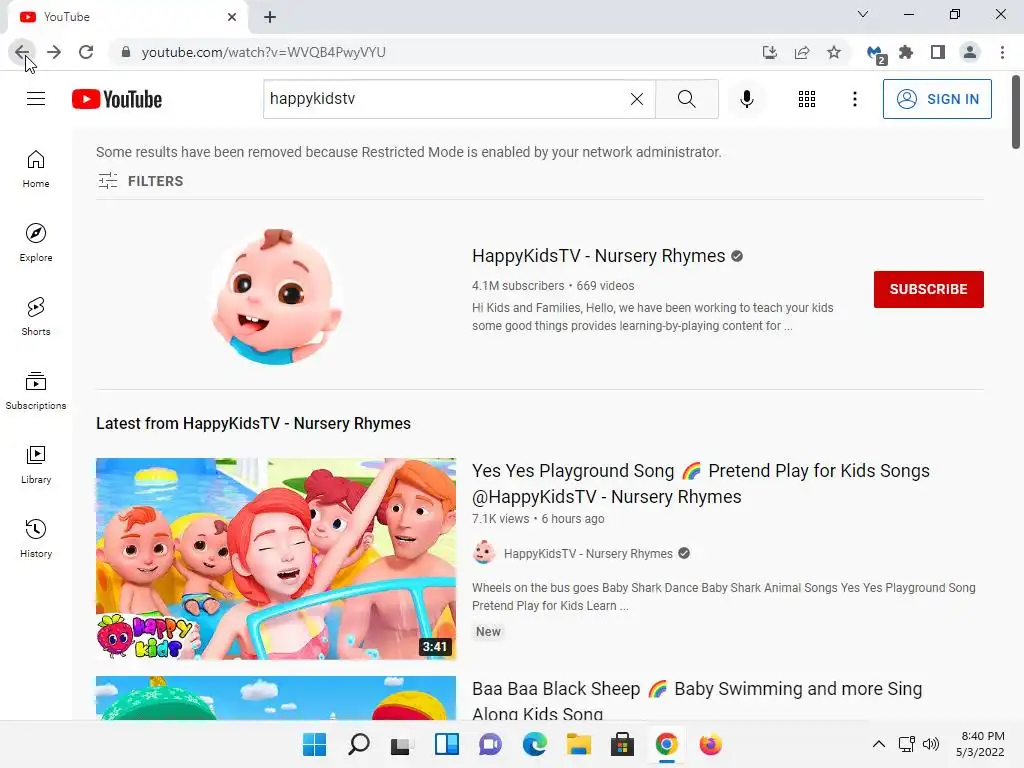
Task: Reload the current page
Action: (x=86, y=52)
